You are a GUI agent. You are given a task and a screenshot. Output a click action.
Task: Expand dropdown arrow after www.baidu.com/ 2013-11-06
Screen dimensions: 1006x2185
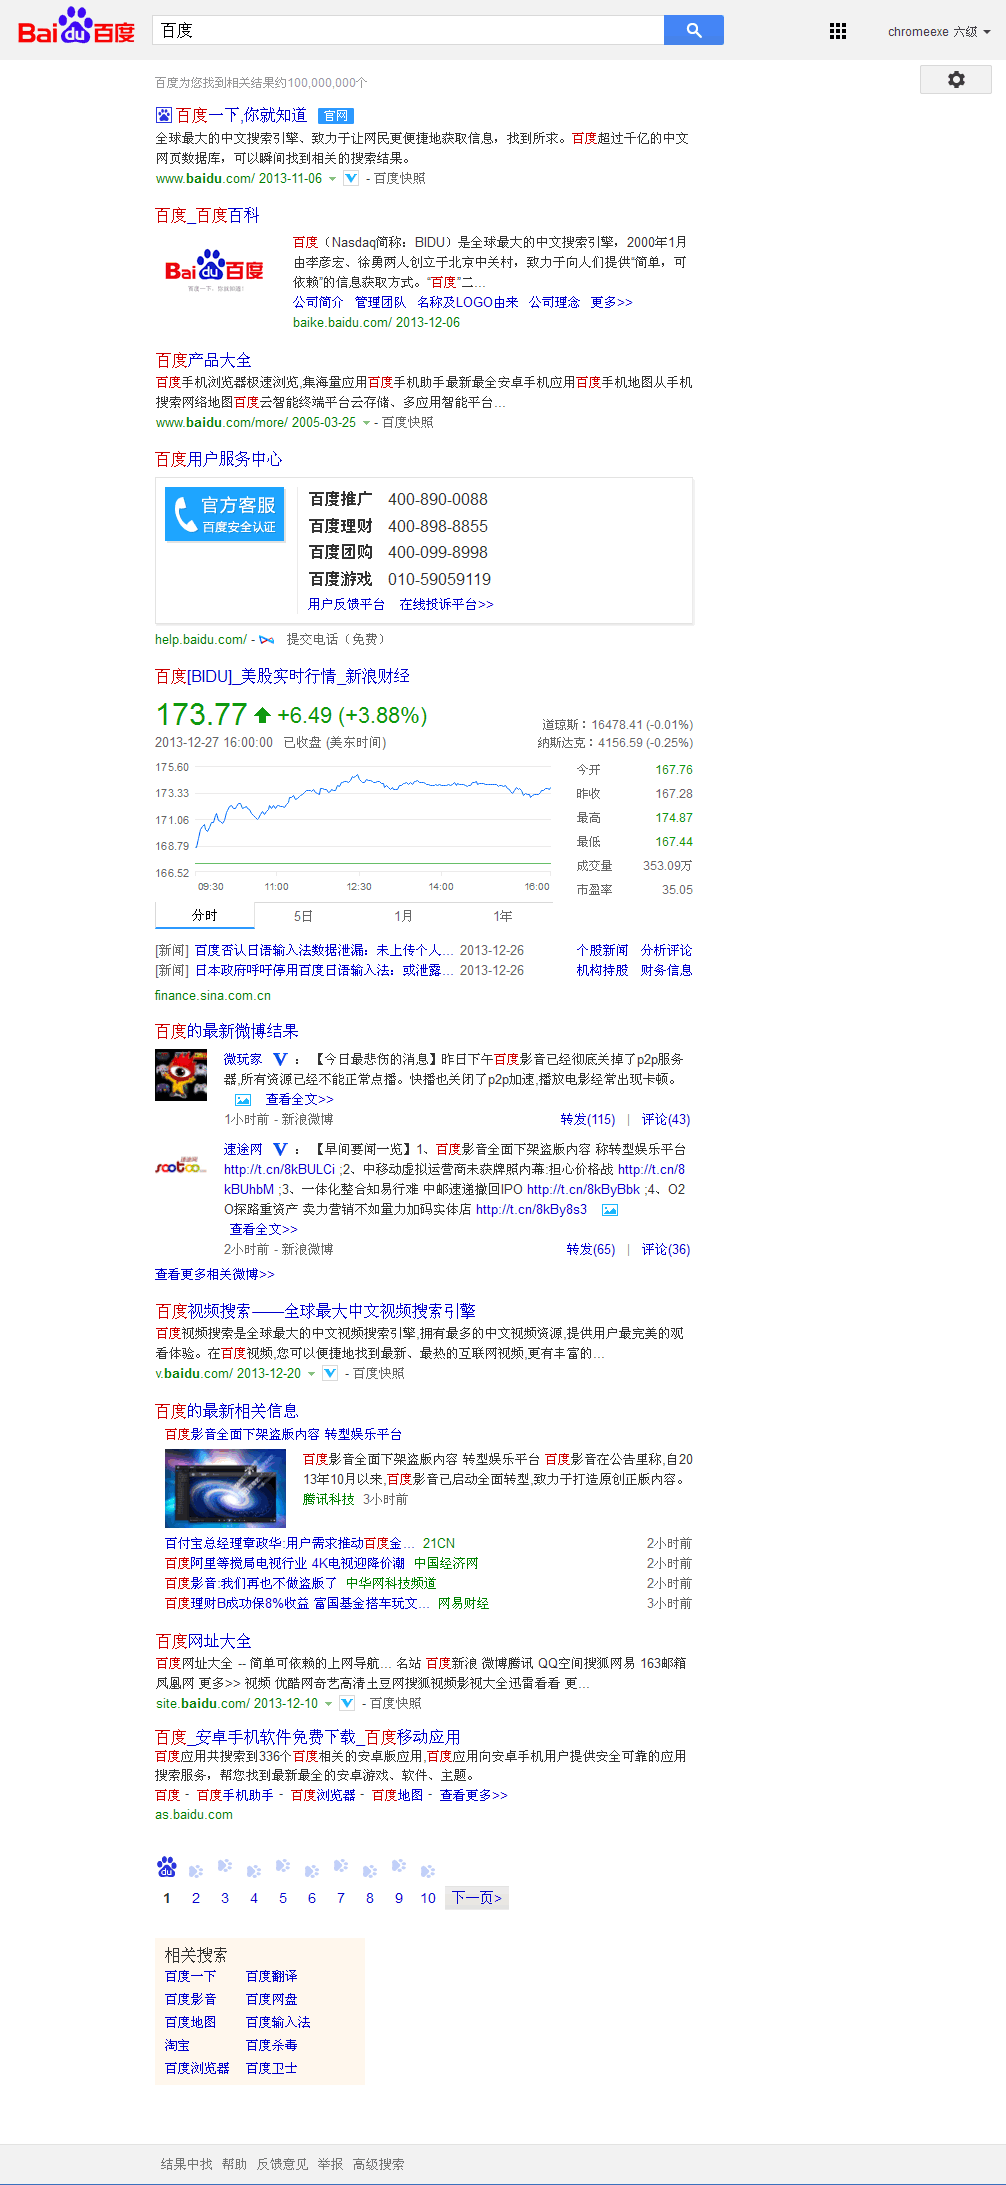[x=333, y=179]
